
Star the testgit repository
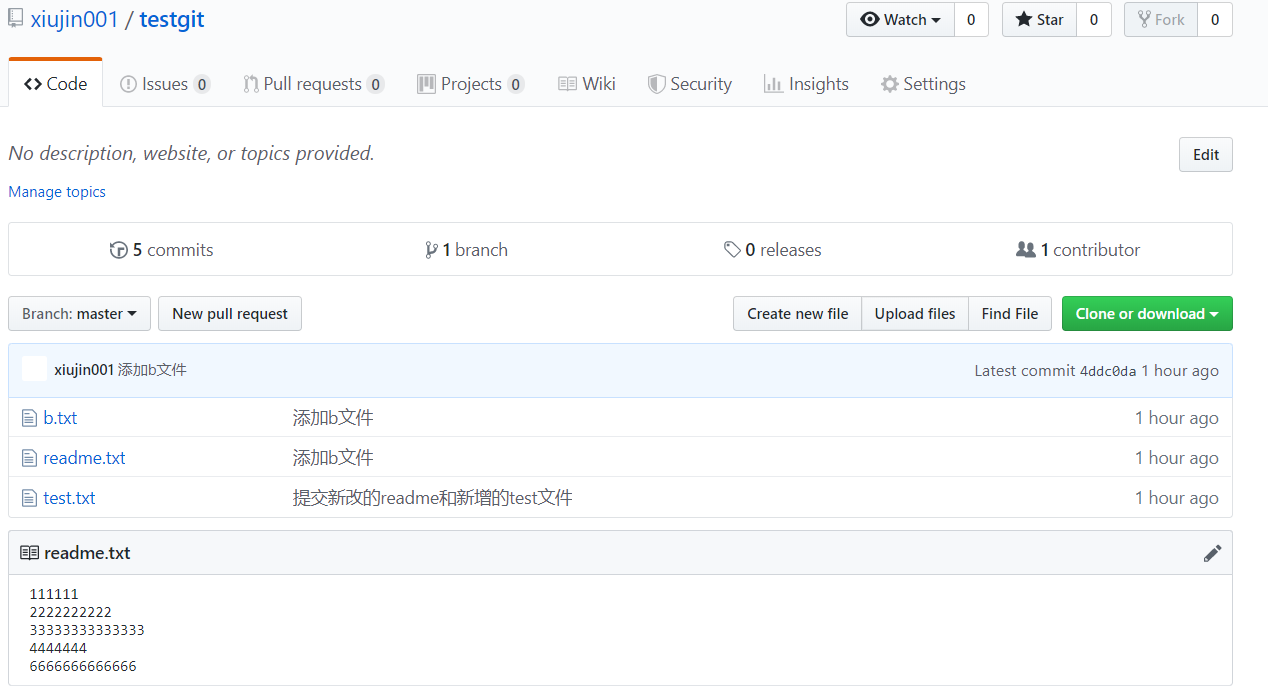tap(1039, 20)
